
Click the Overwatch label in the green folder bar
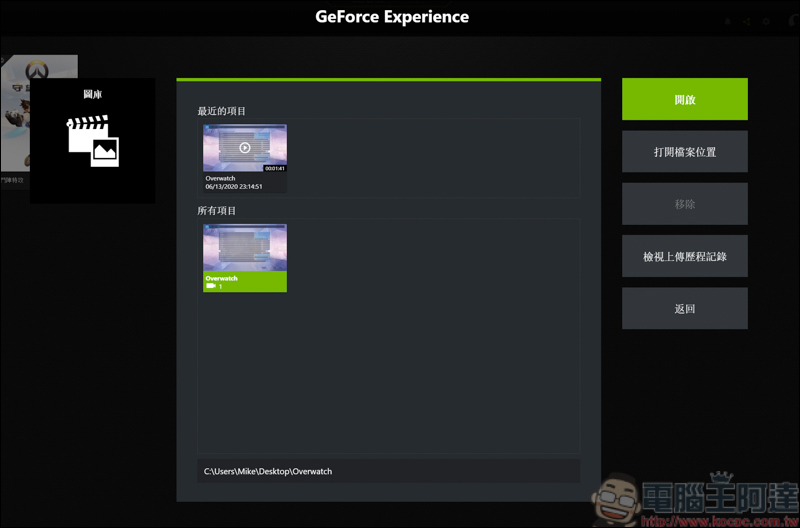(221, 279)
